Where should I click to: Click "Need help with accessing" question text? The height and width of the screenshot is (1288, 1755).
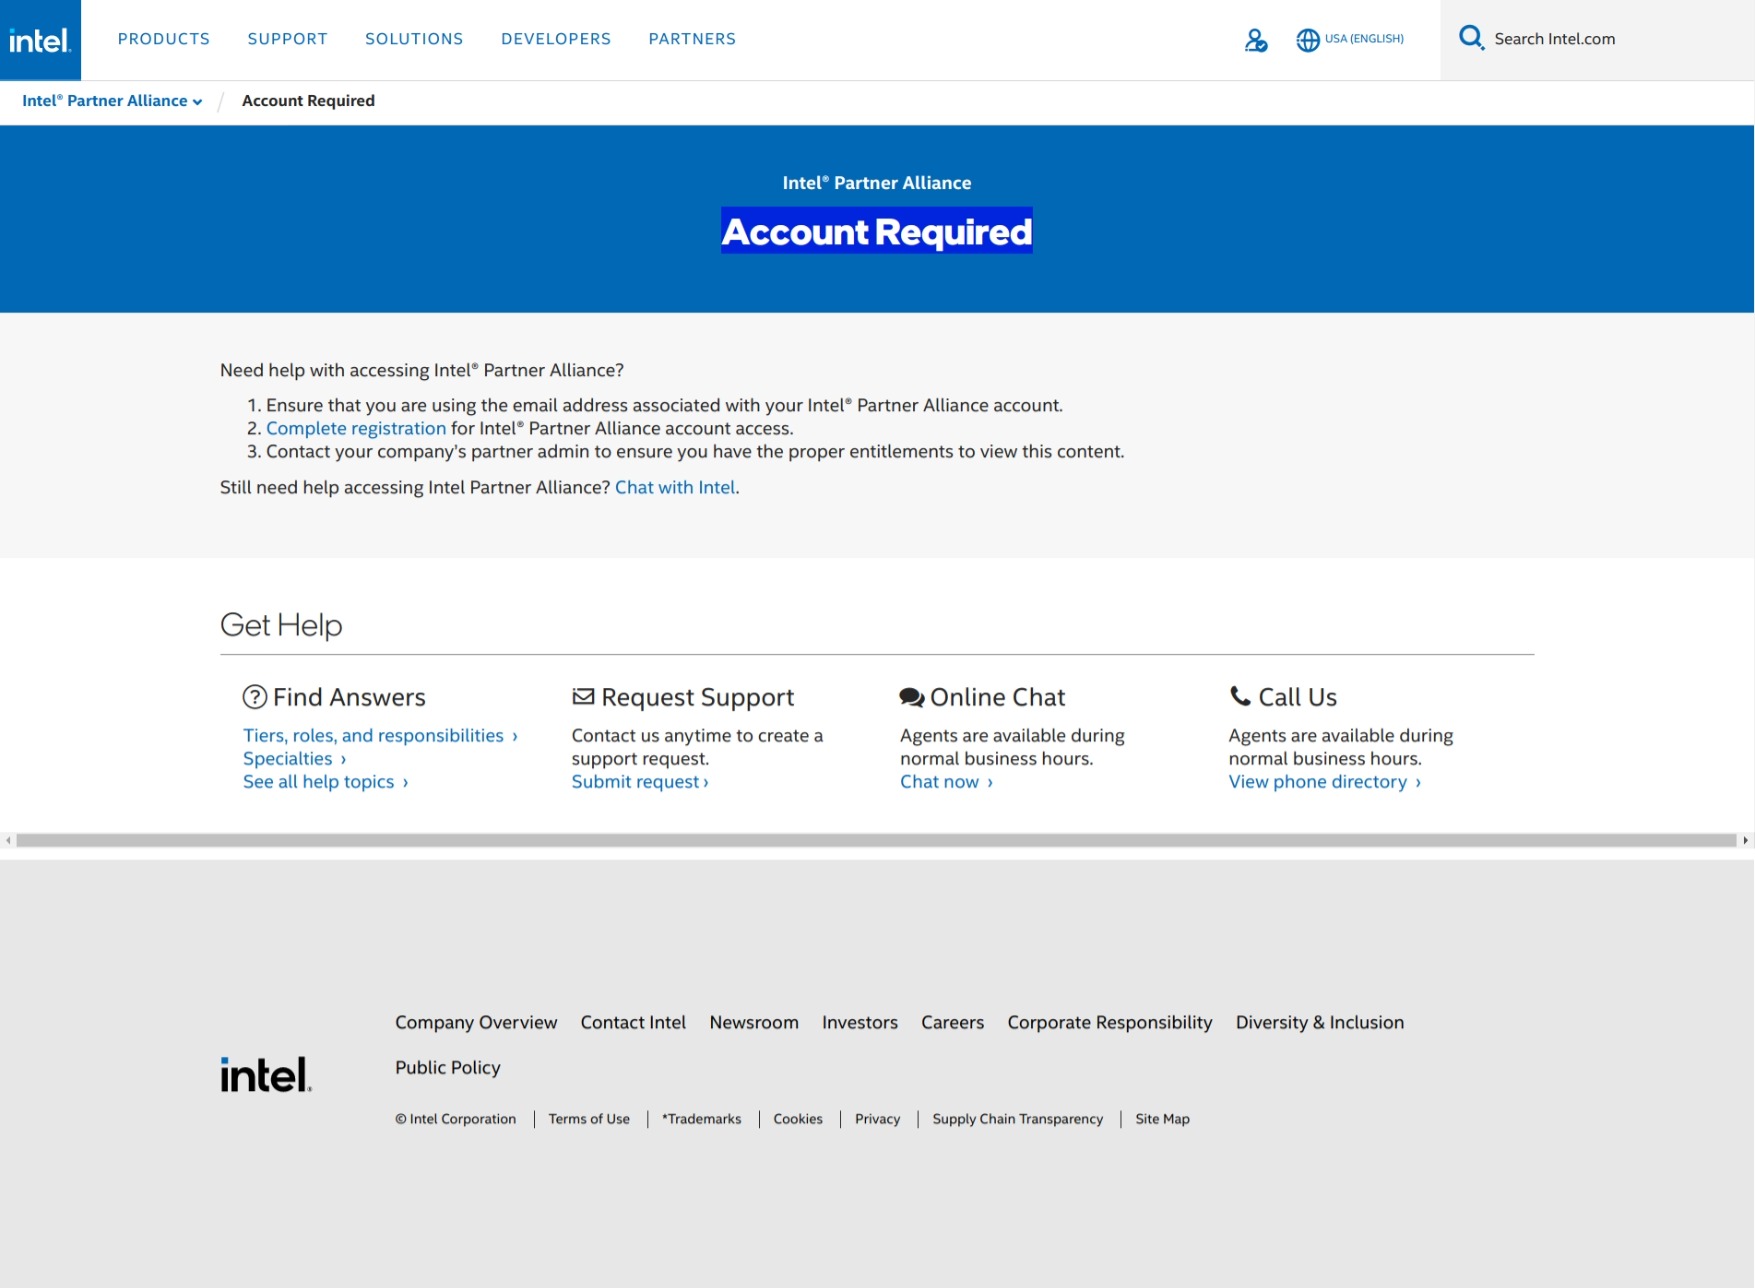click(x=422, y=370)
